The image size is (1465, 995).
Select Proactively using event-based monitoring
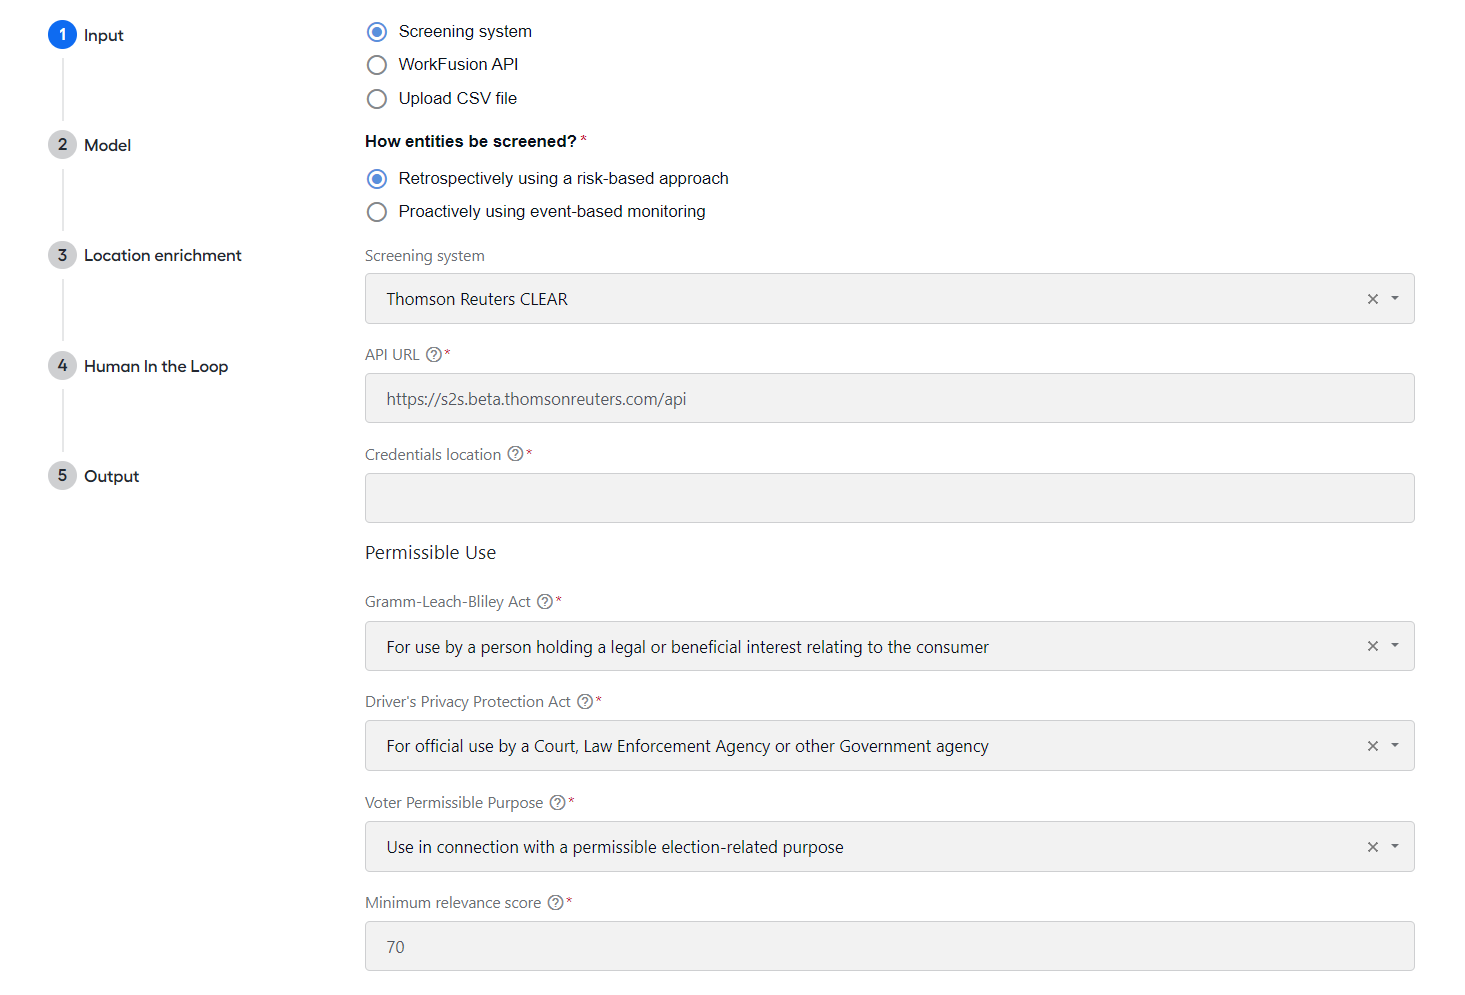tap(377, 212)
